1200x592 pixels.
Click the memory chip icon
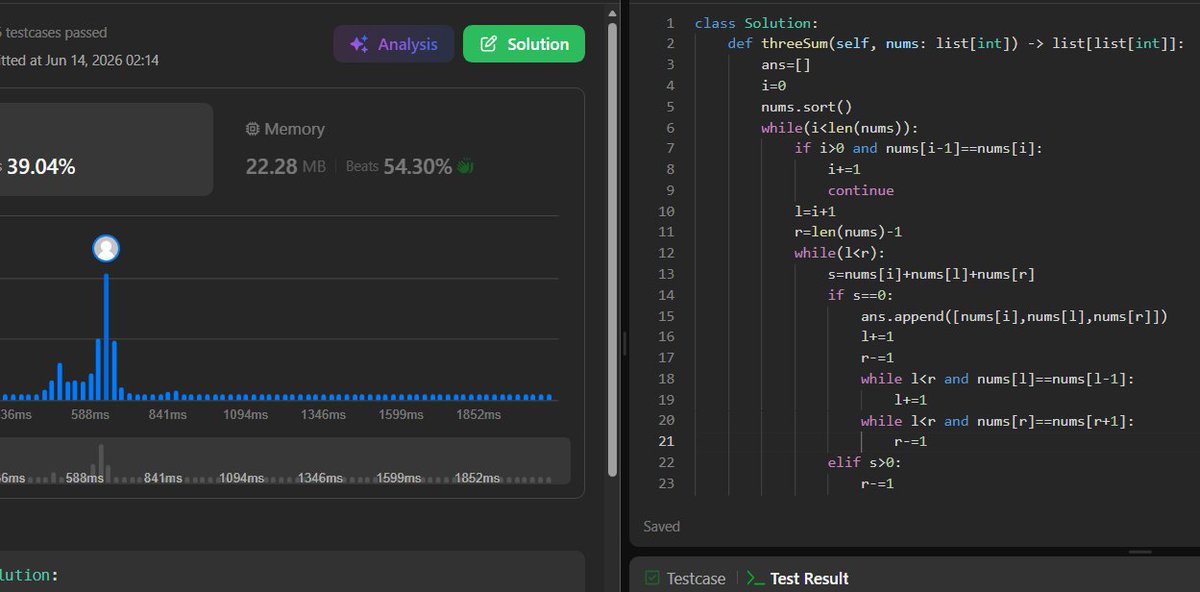(x=253, y=129)
